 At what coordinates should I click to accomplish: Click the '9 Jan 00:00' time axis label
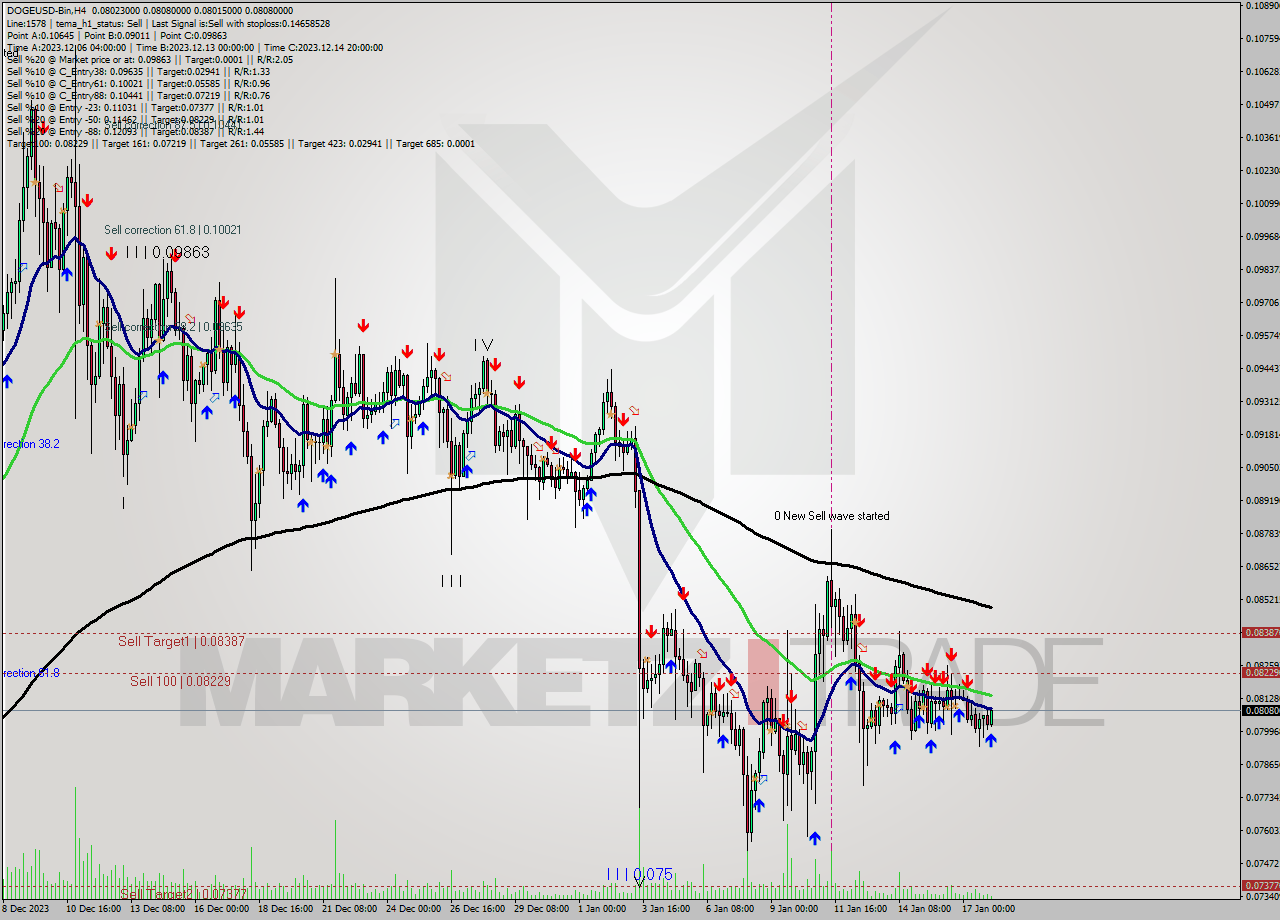pos(794,909)
